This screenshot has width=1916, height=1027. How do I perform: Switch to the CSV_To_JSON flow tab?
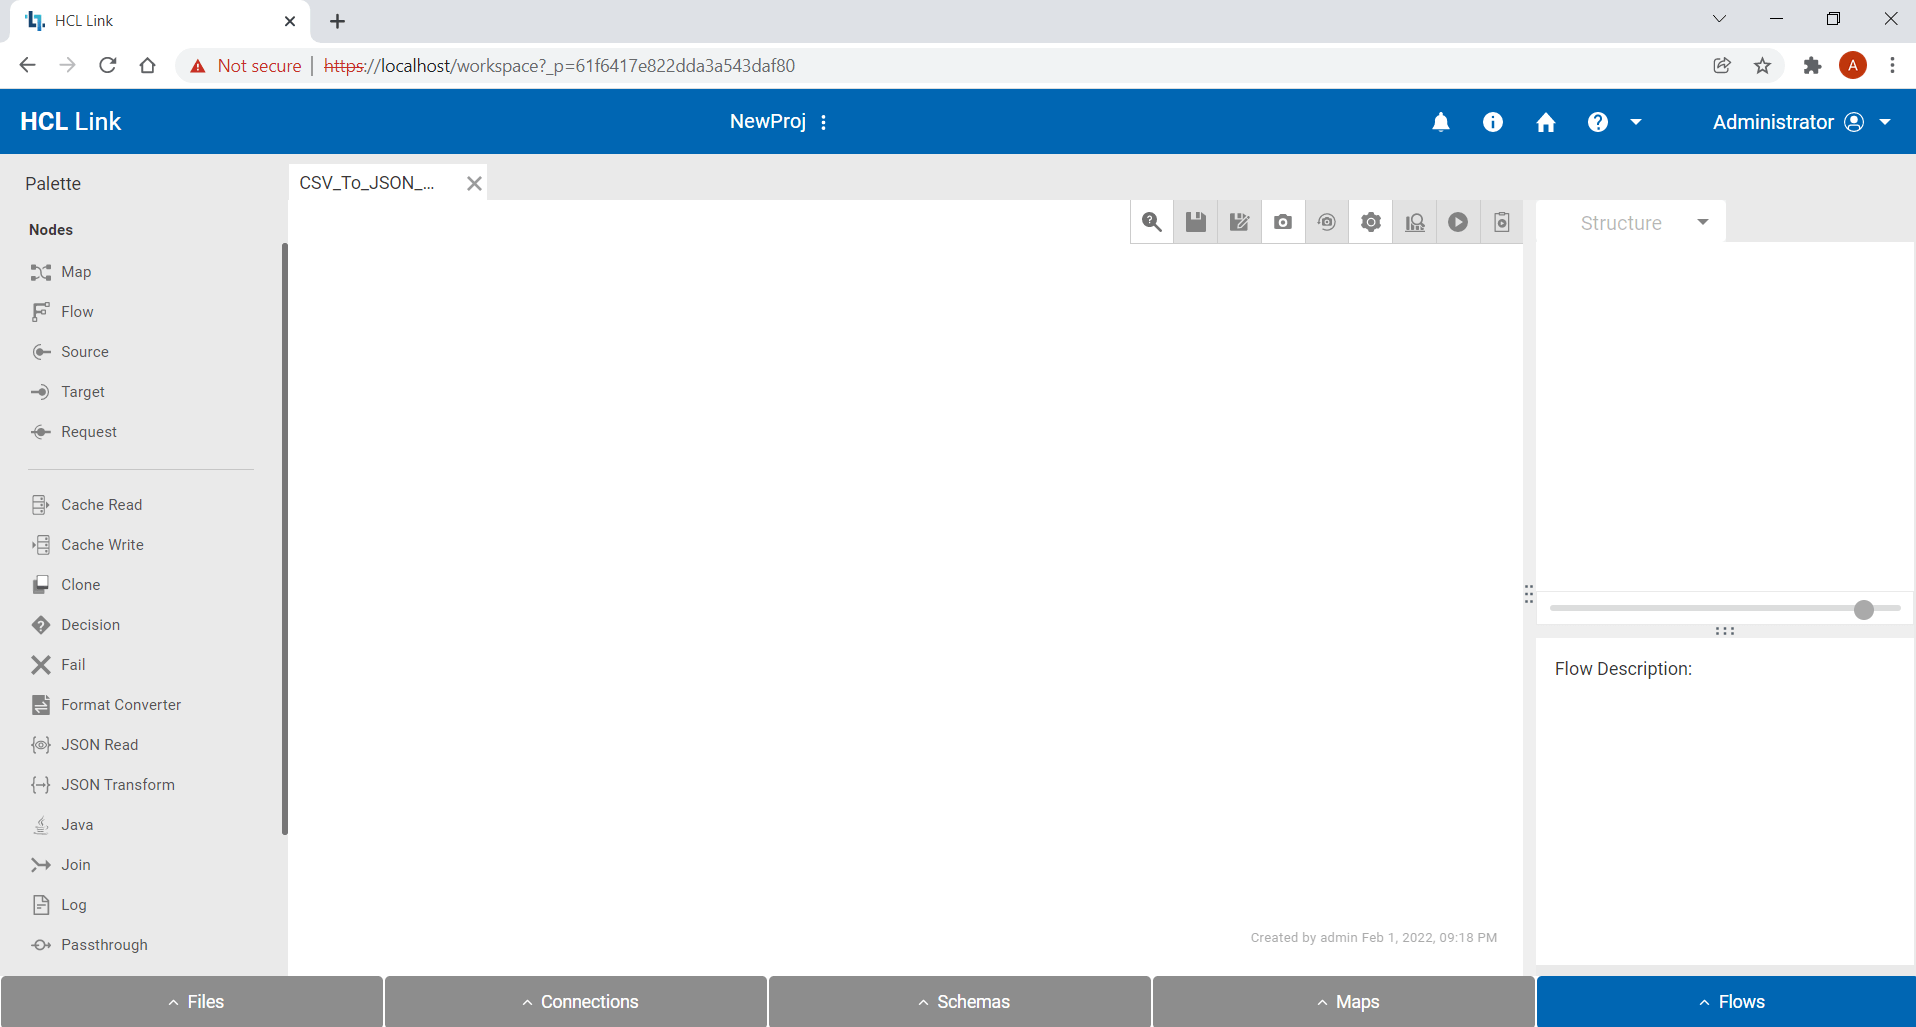[366, 182]
